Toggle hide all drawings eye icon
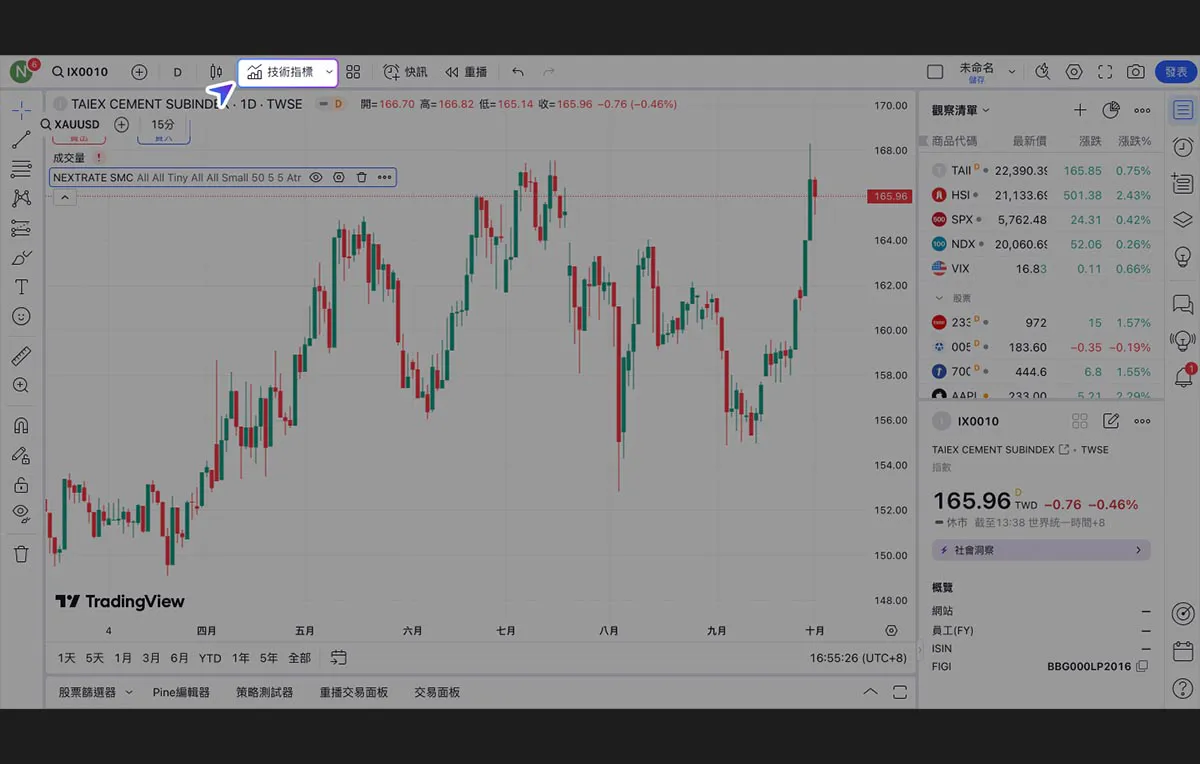Image resolution: width=1200 pixels, height=764 pixels. 21,512
